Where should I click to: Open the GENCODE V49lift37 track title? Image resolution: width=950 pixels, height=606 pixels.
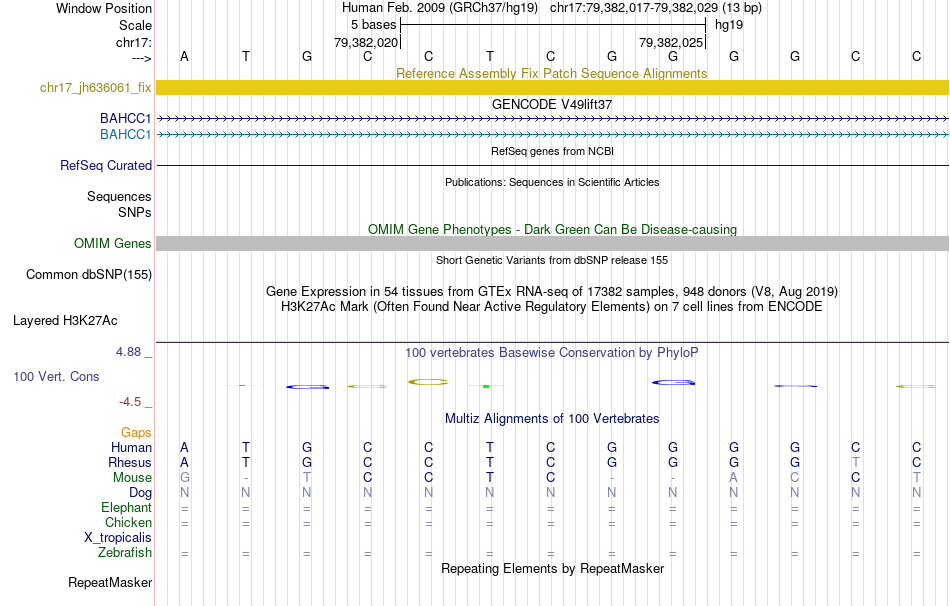pyautogui.click(x=551, y=104)
